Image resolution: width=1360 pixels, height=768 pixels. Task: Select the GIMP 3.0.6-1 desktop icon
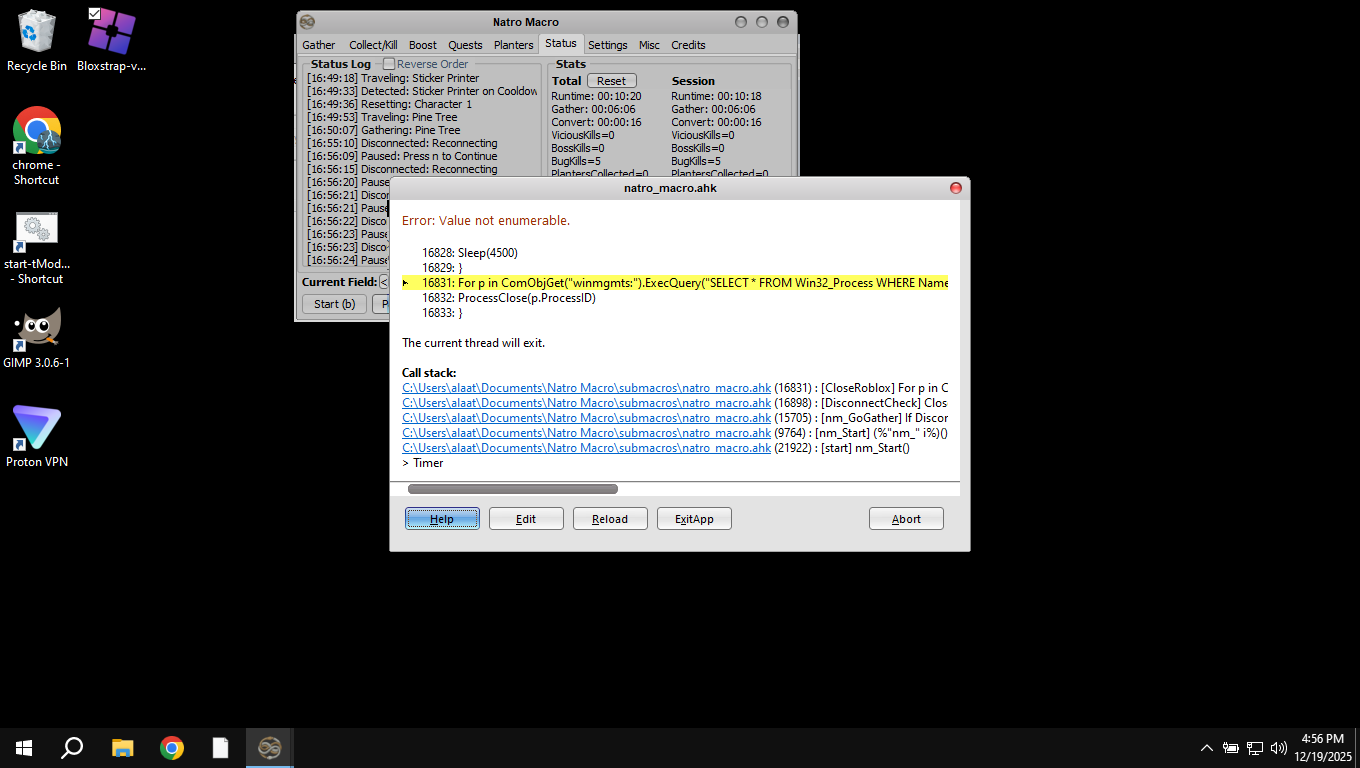point(37,337)
